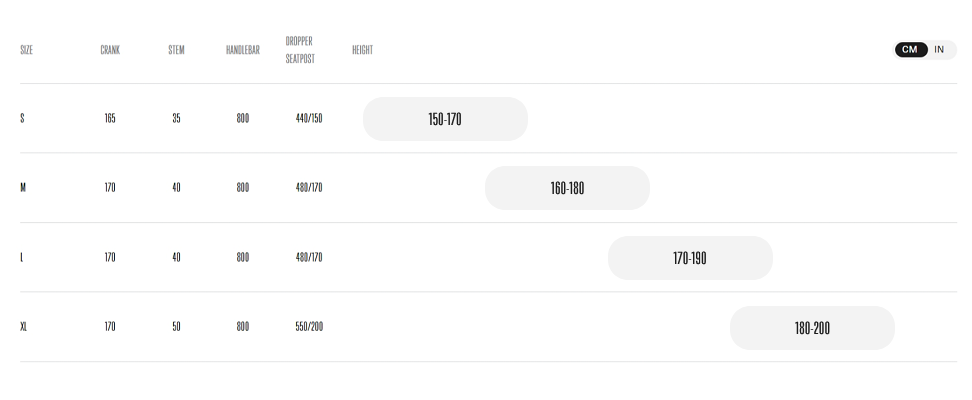This screenshot has width=972, height=400.
Task: Select the 180-200 height range bar
Action: point(812,328)
